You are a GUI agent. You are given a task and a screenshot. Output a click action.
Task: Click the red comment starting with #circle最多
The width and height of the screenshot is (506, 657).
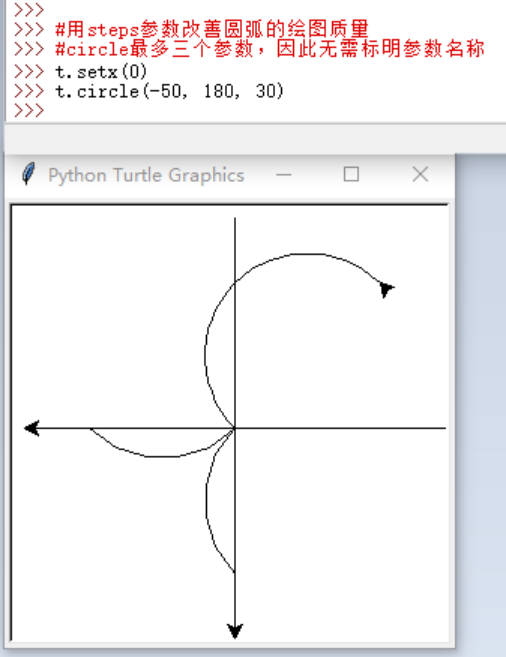tap(270, 49)
